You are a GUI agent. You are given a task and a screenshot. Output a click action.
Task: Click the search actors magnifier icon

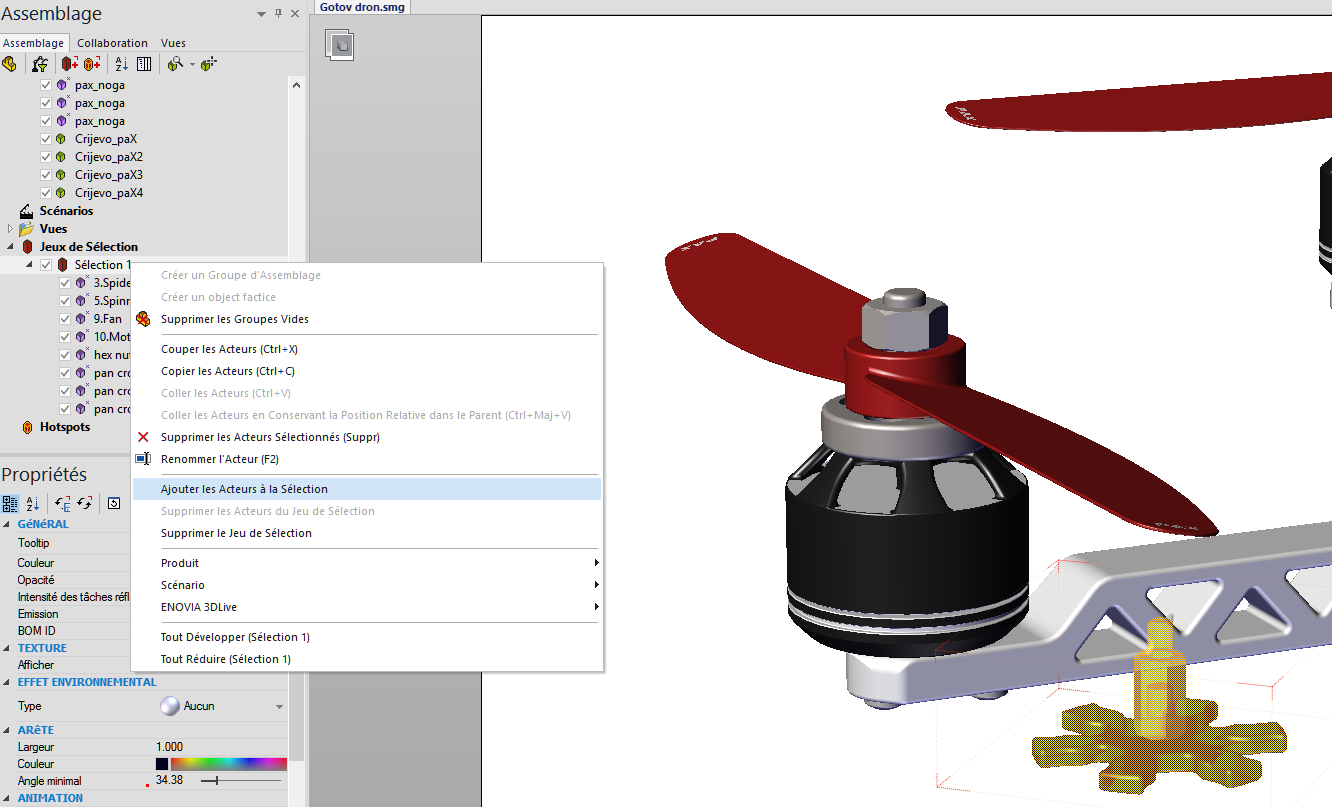[x=175, y=64]
